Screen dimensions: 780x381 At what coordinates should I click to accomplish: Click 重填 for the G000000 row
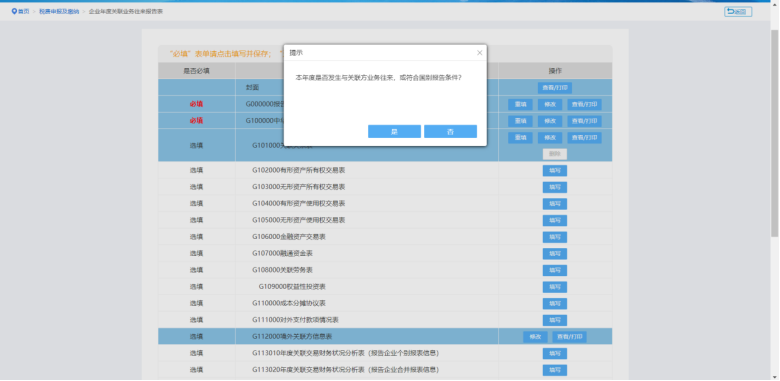coord(520,104)
